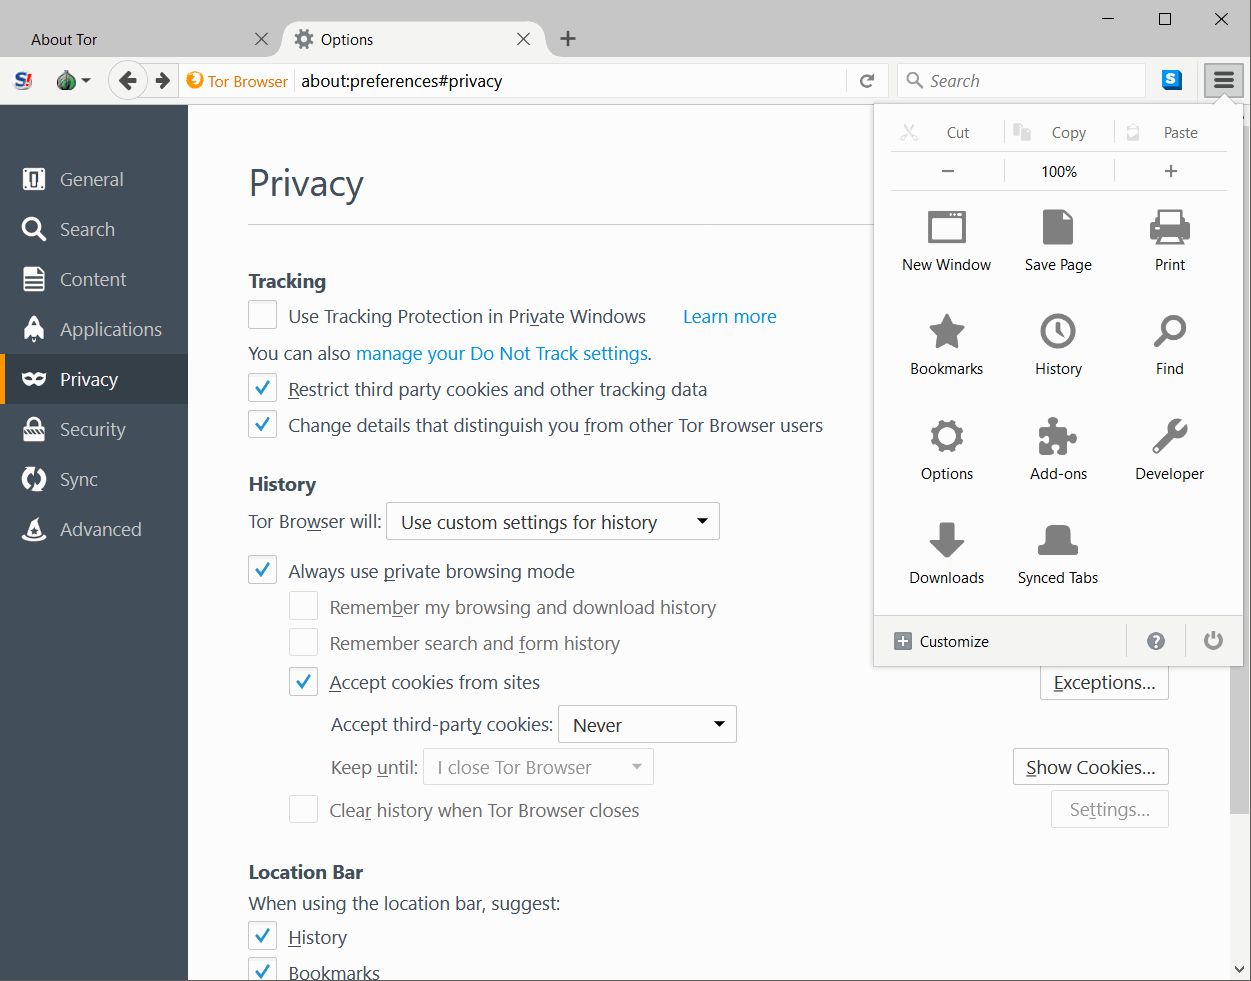The image size is (1251, 981).
Task: Uncheck Always use private browsing mode
Action: point(263,571)
